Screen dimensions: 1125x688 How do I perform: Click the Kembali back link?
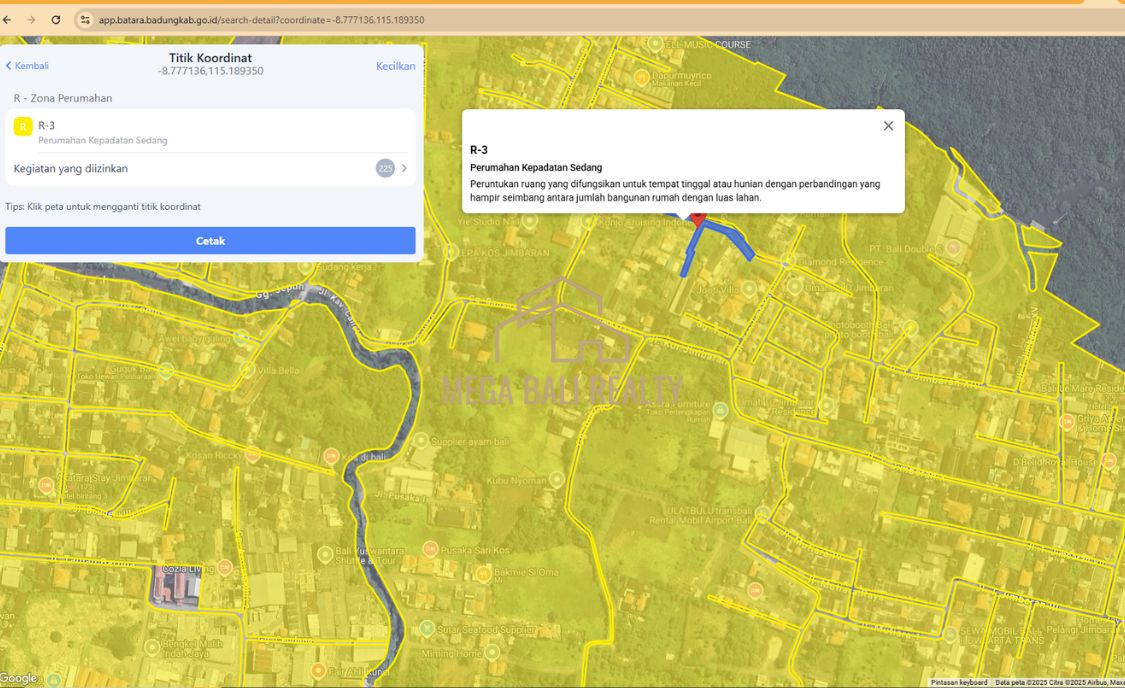pyautogui.click(x=27, y=66)
